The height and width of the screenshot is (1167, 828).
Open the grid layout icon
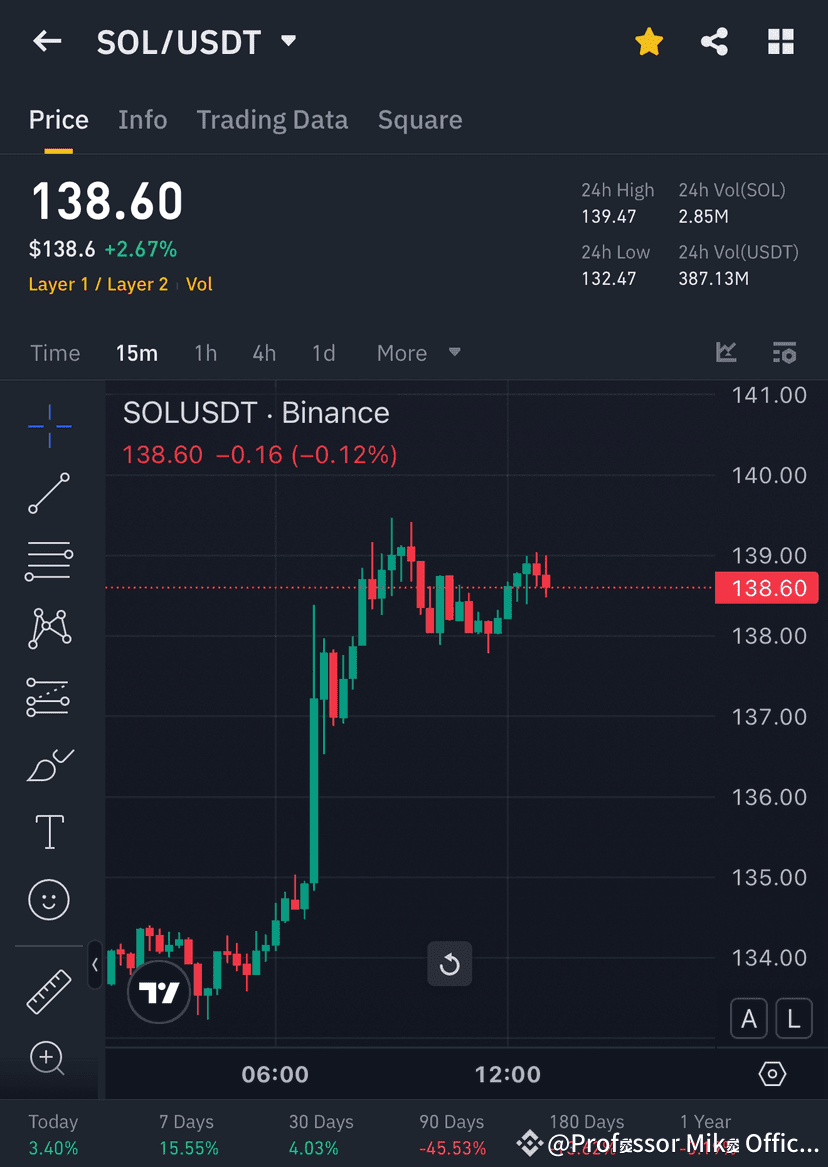[x=780, y=42]
